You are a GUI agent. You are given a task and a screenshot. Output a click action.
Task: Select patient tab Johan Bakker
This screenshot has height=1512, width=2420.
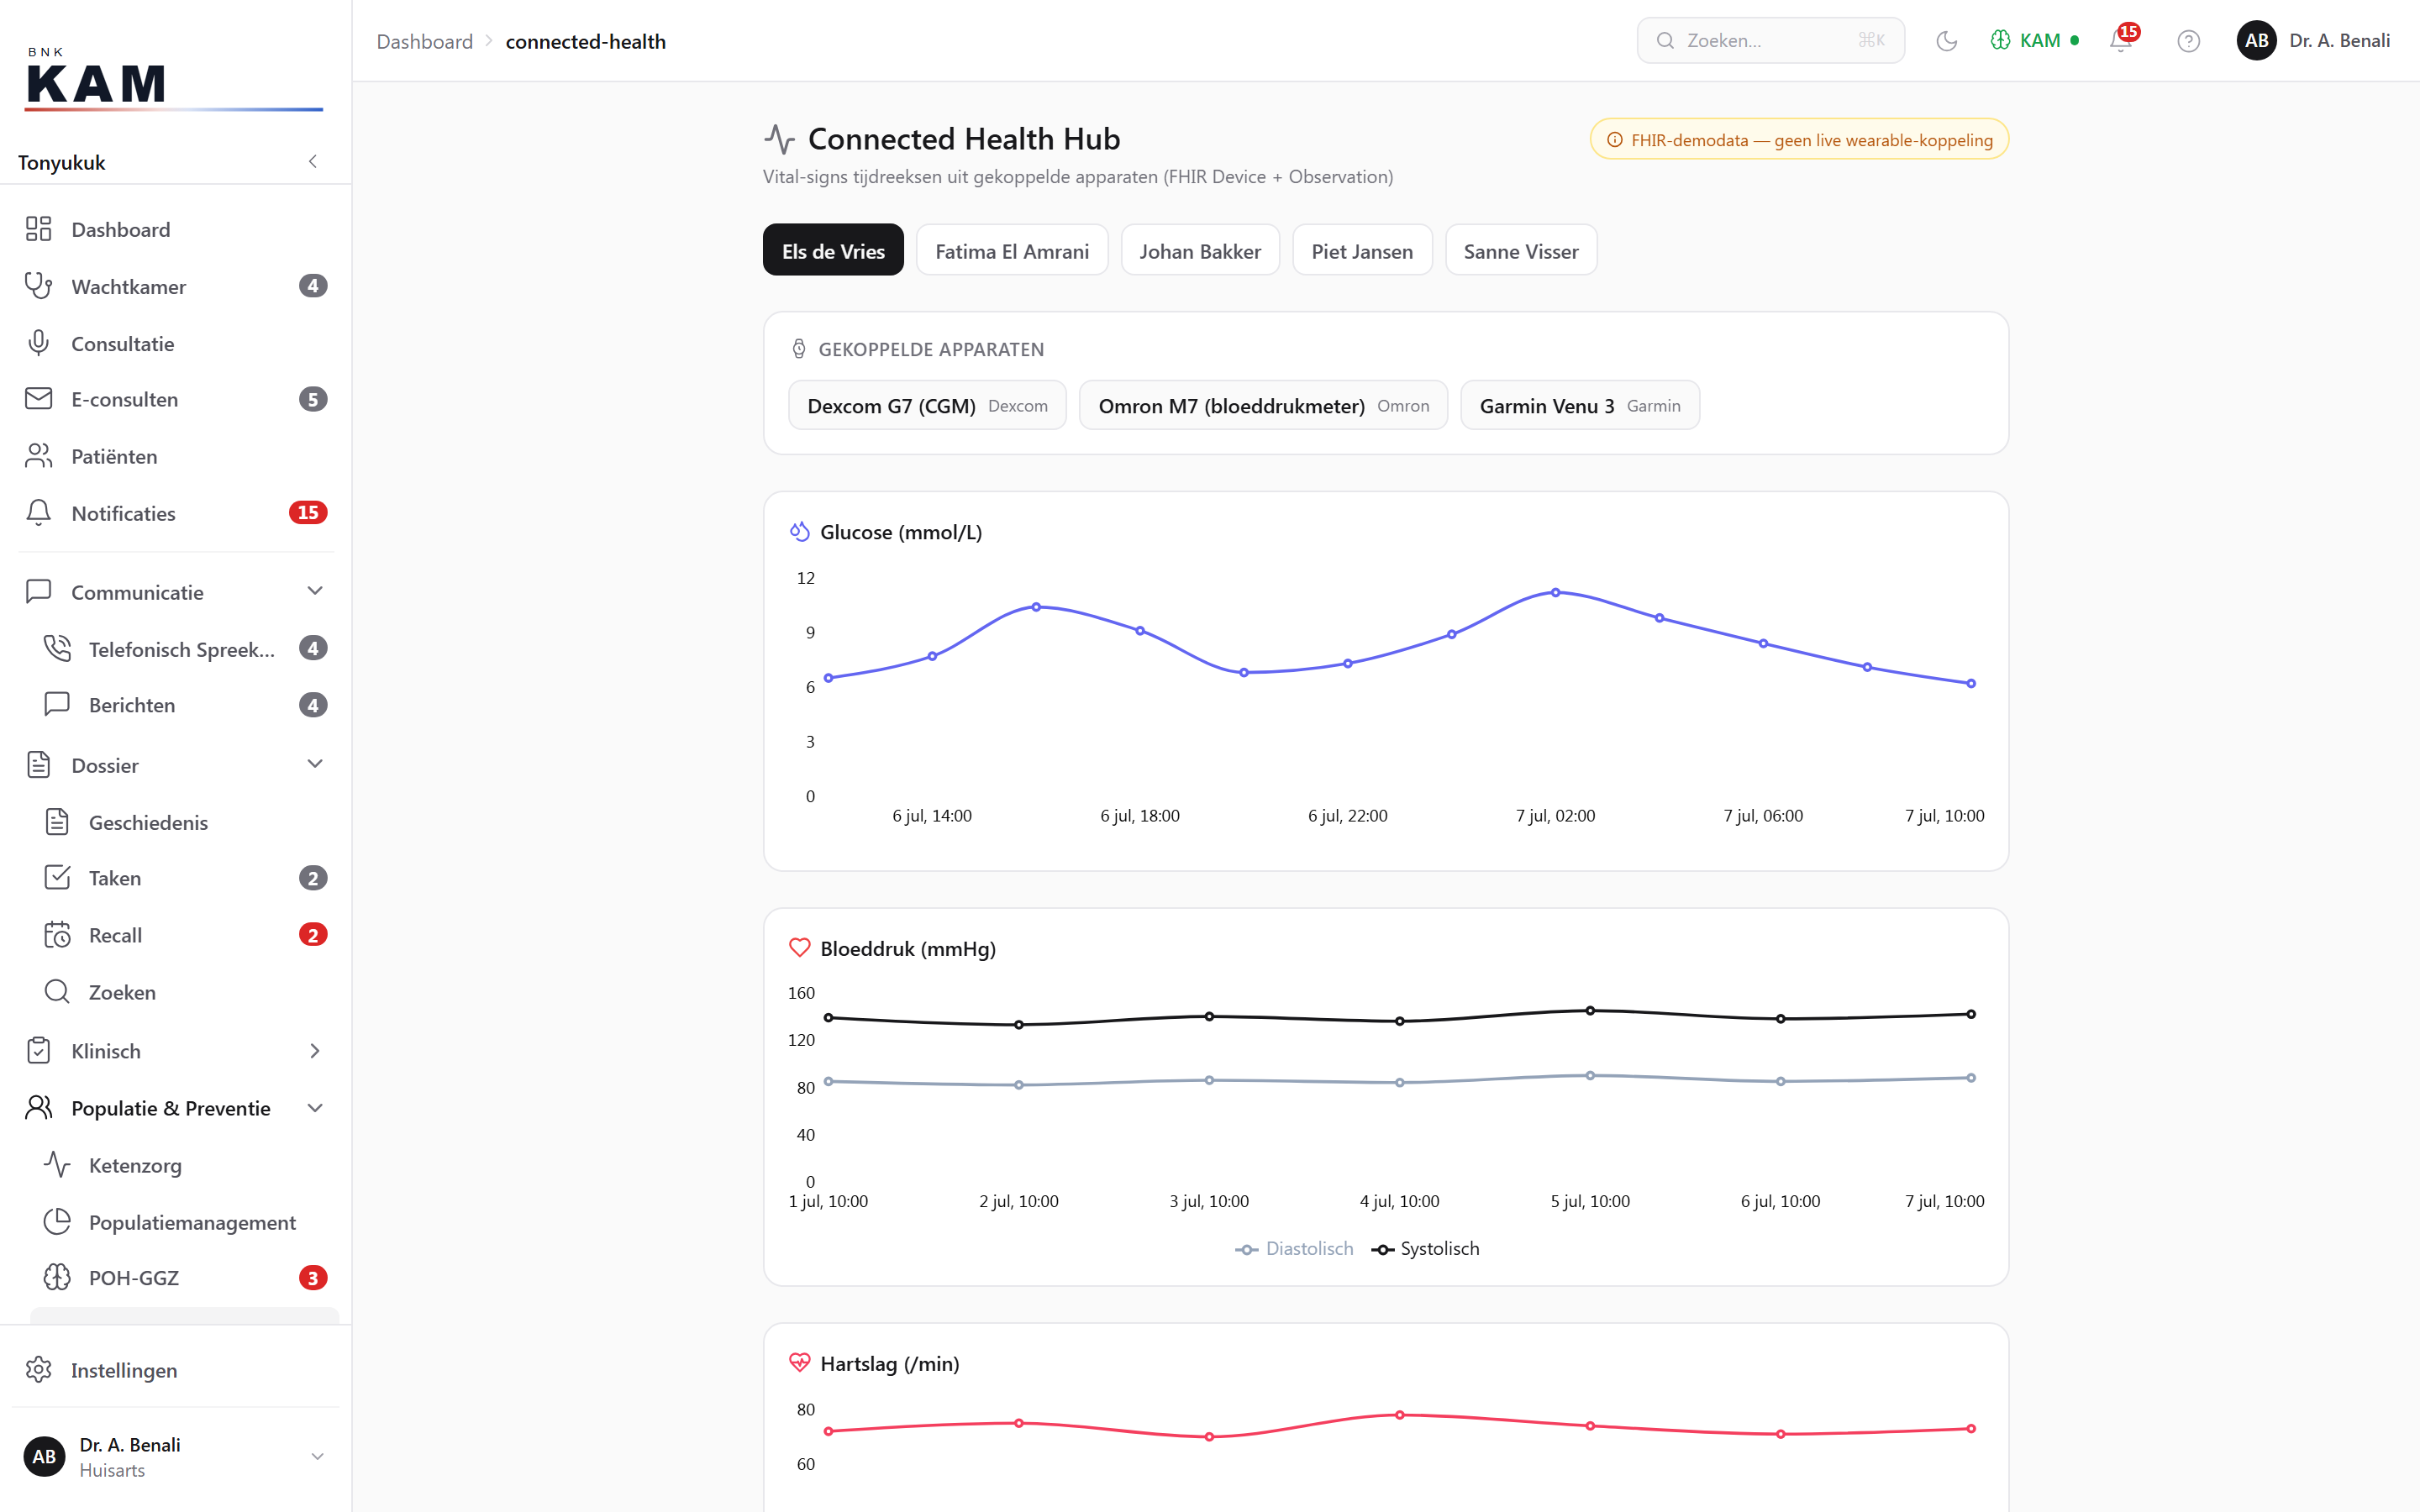[1200, 250]
